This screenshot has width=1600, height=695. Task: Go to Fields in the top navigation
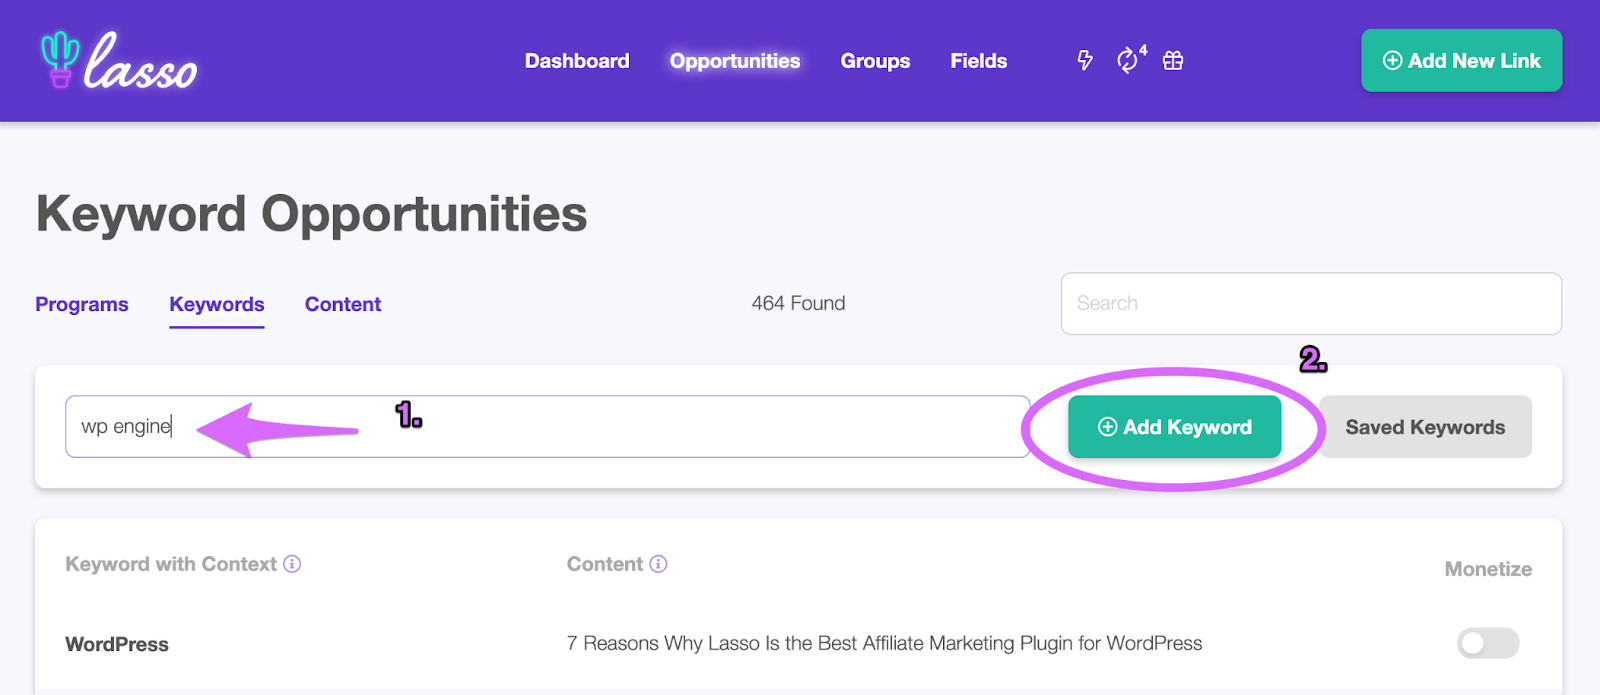[978, 61]
